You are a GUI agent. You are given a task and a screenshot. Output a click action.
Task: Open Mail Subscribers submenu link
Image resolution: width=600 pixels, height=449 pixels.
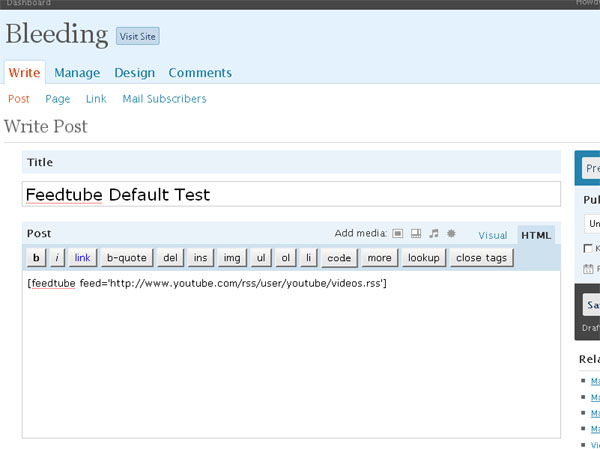(x=165, y=99)
